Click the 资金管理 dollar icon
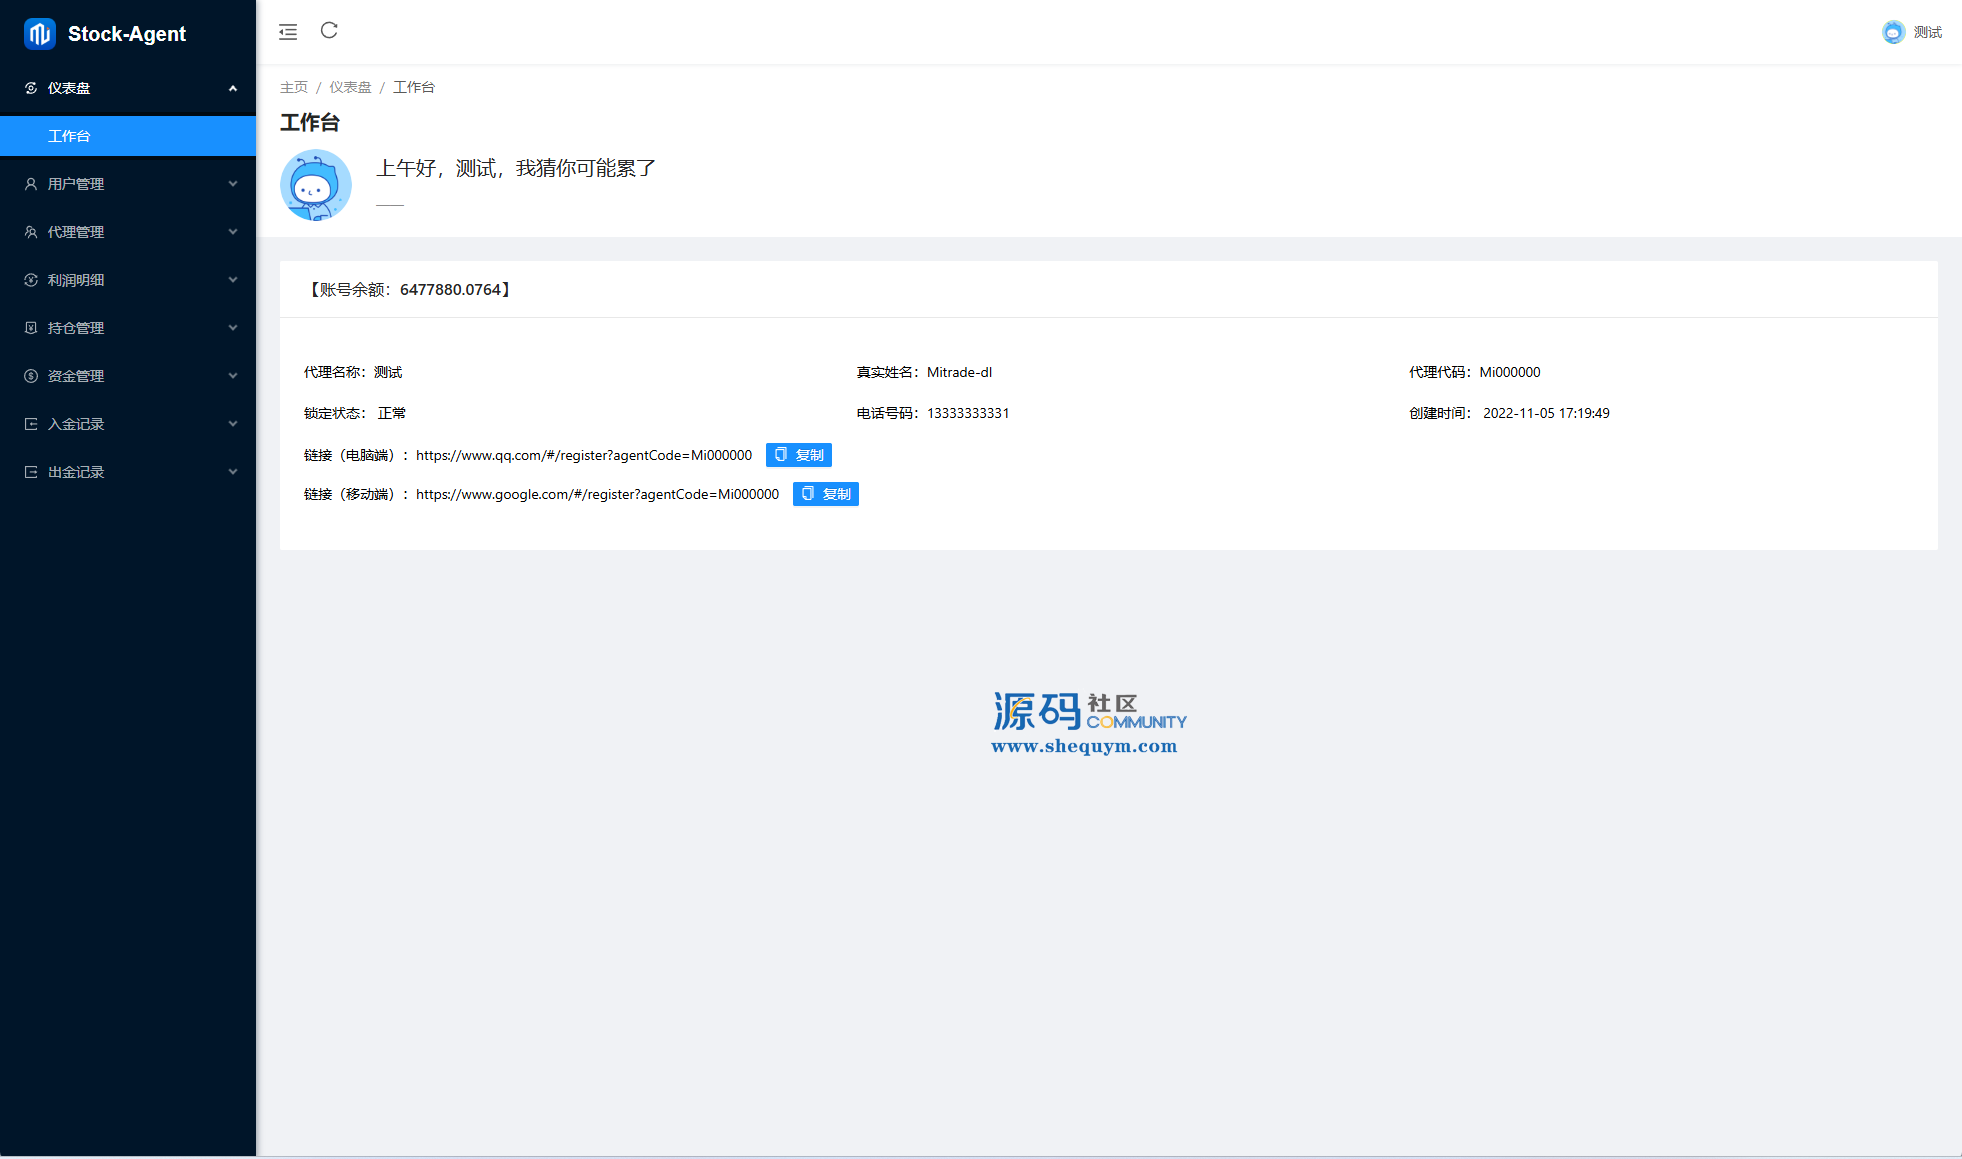1962x1159 pixels. (31, 376)
